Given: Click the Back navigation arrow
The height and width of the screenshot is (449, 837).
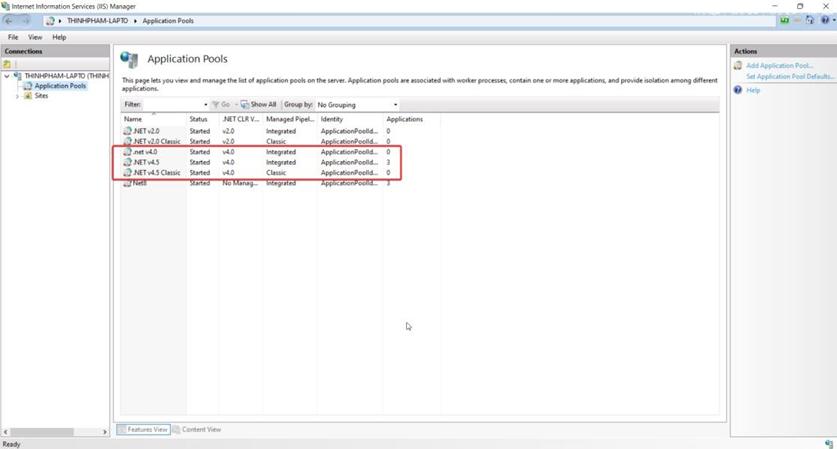Looking at the screenshot, I should point(10,20).
